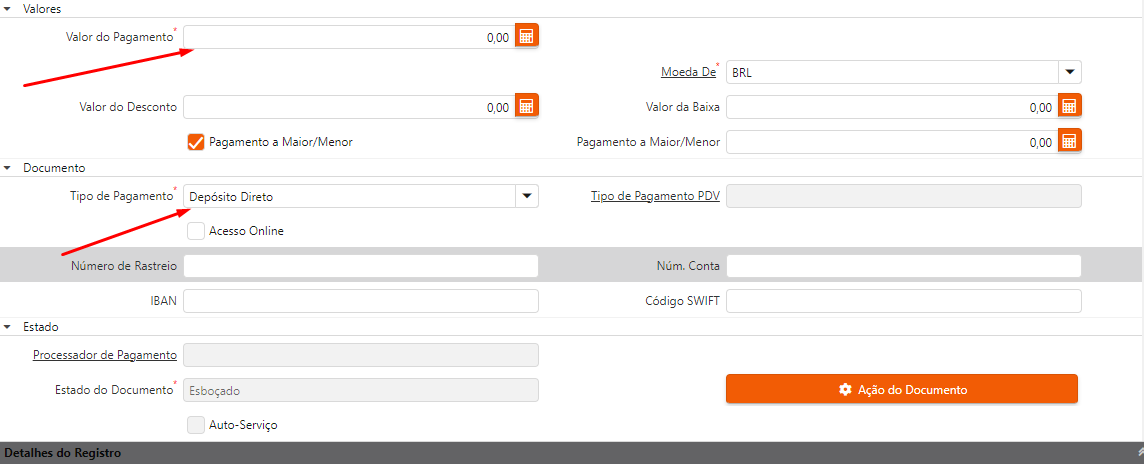Expand the Detalhes do Registro panel
Viewport: 1144px width, 464px height.
pyautogui.click(x=1139, y=454)
